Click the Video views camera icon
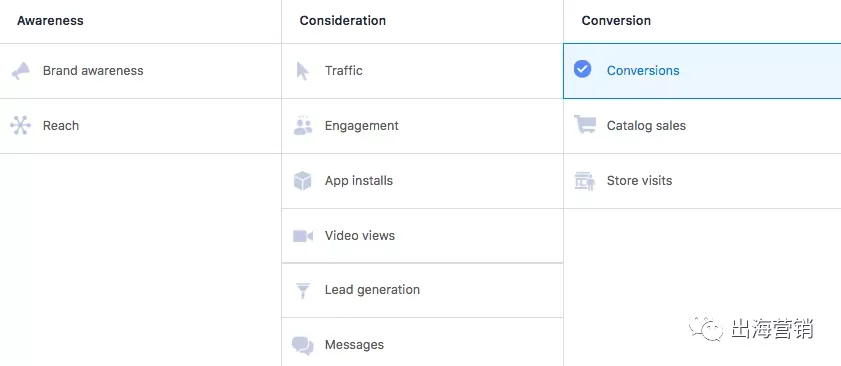This screenshot has width=841, height=366. [303, 236]
